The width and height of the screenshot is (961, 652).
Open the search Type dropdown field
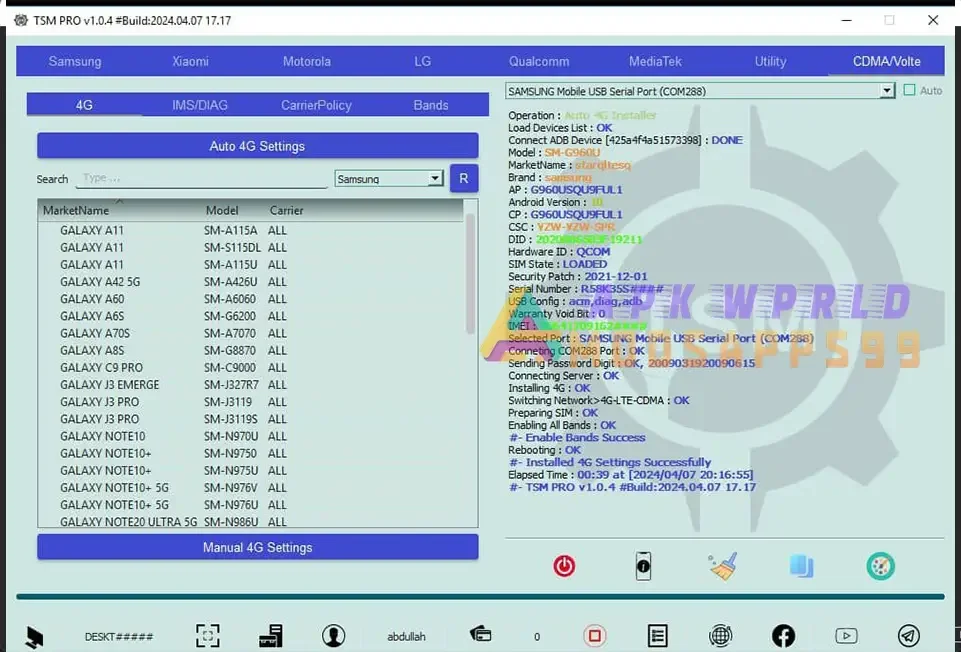(x=200, y=178)
